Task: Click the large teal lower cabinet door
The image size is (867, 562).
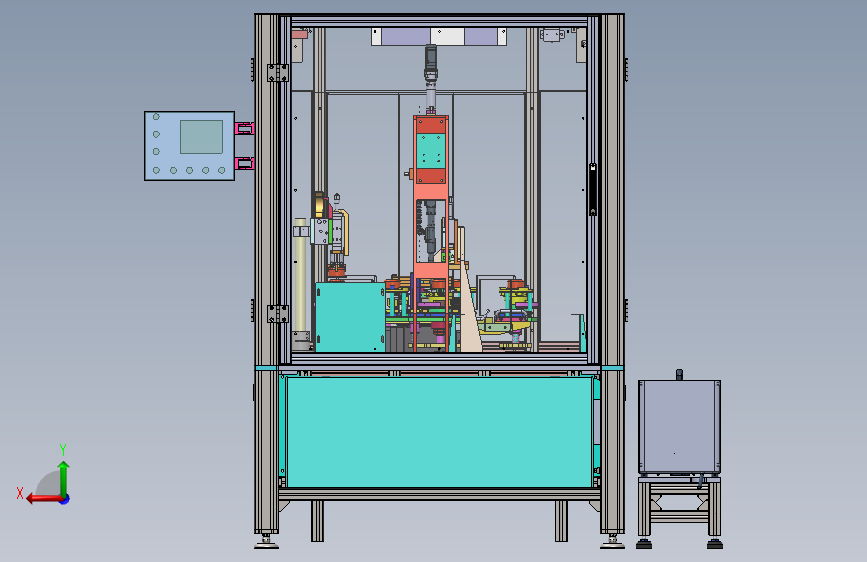Action: pyautogui.click(x=439, y=432)
